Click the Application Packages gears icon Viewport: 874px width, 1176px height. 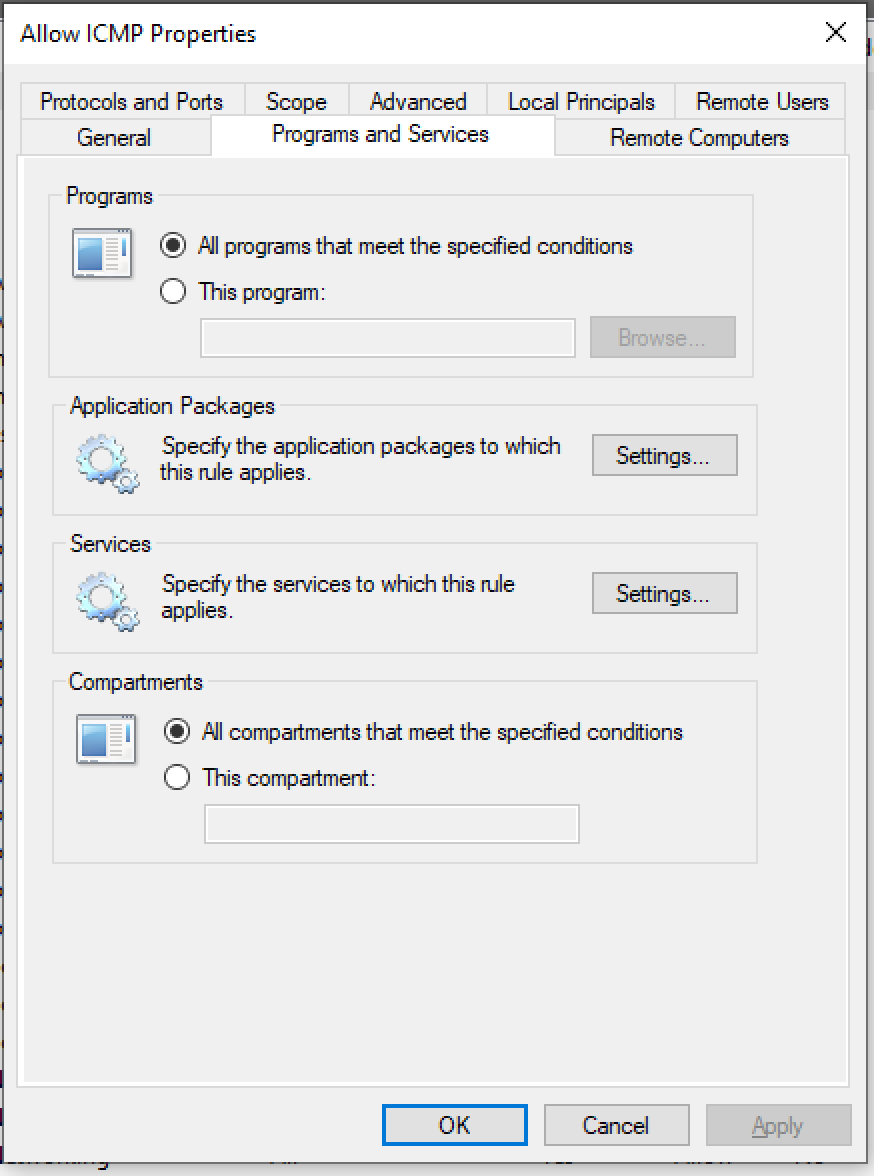[x=104, y=460]
